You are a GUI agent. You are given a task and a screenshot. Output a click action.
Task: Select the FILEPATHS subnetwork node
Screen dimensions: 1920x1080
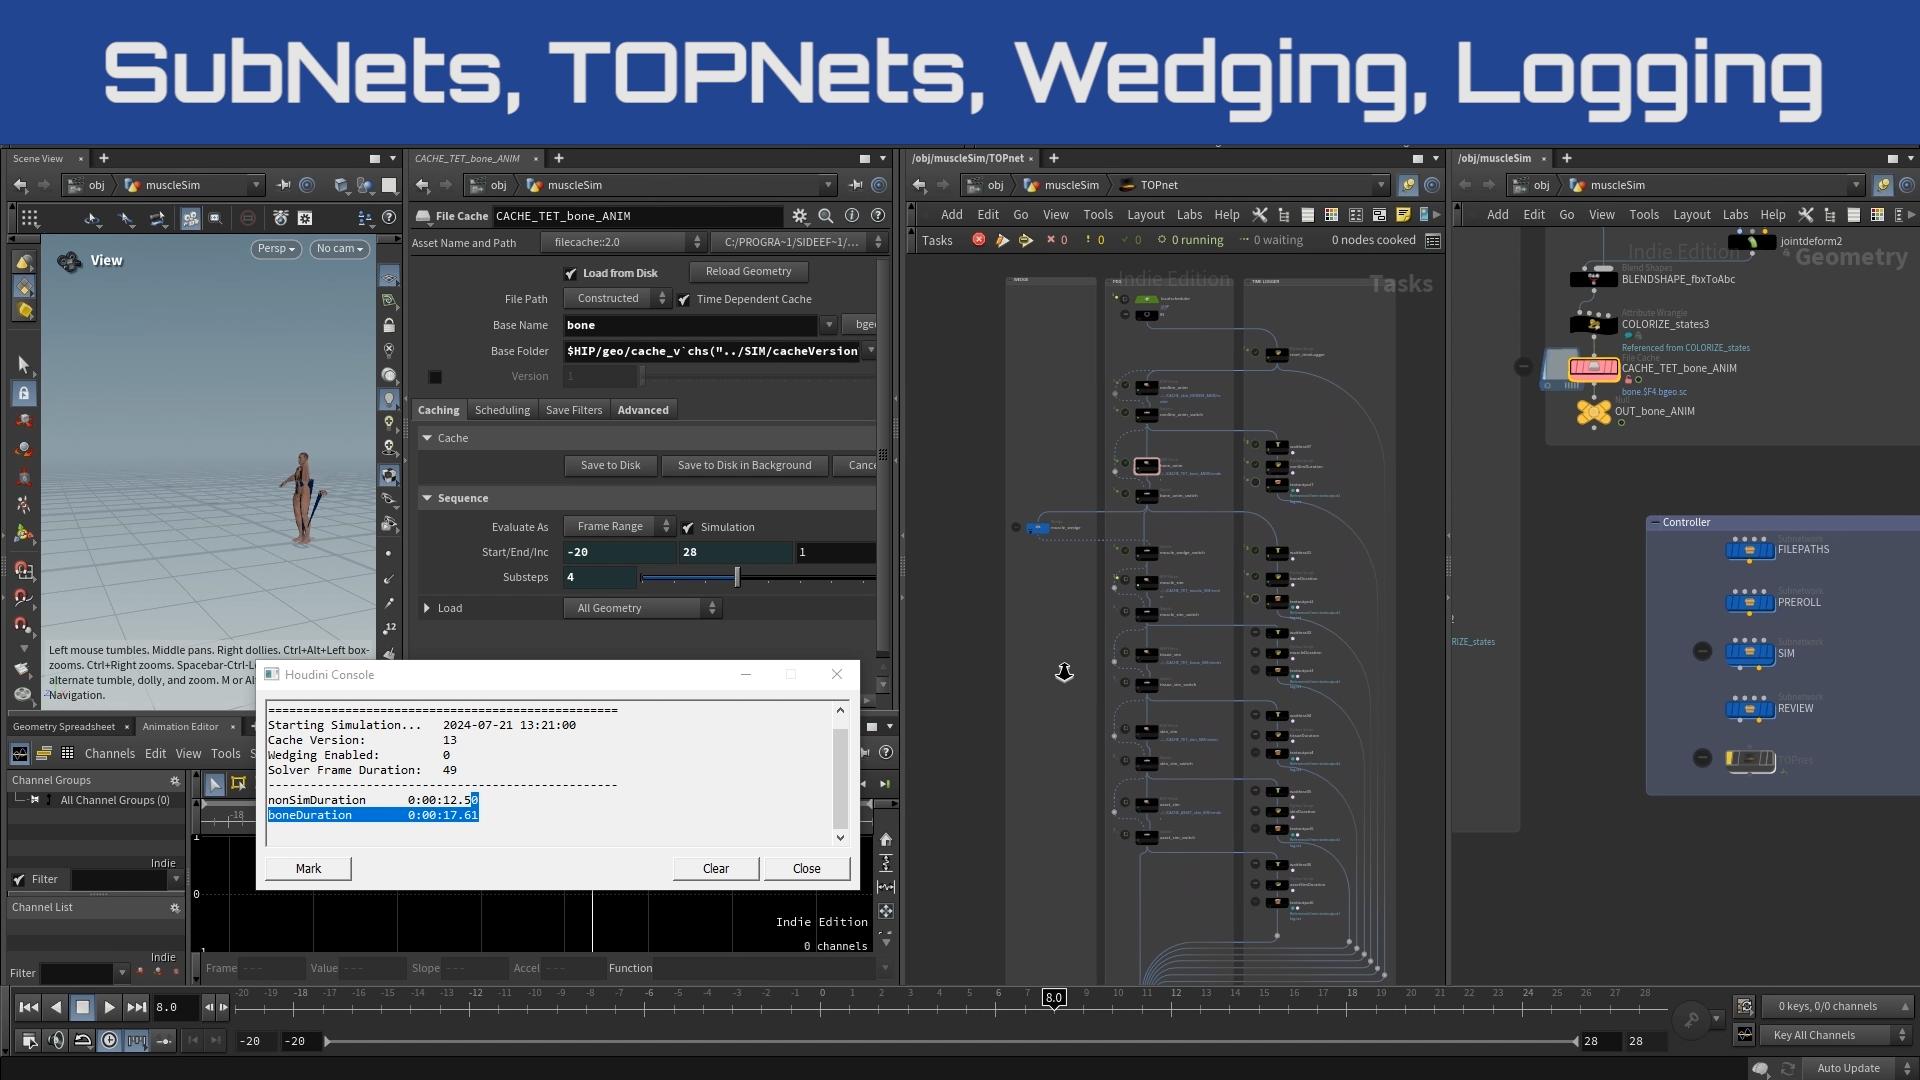1750,550
